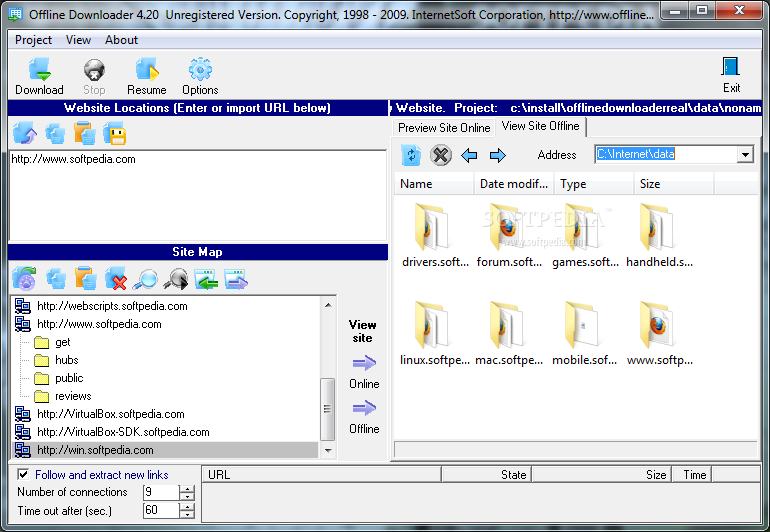Select the forum.soft... folder
The image size is (770, 532).
click(x=509, y=235)
